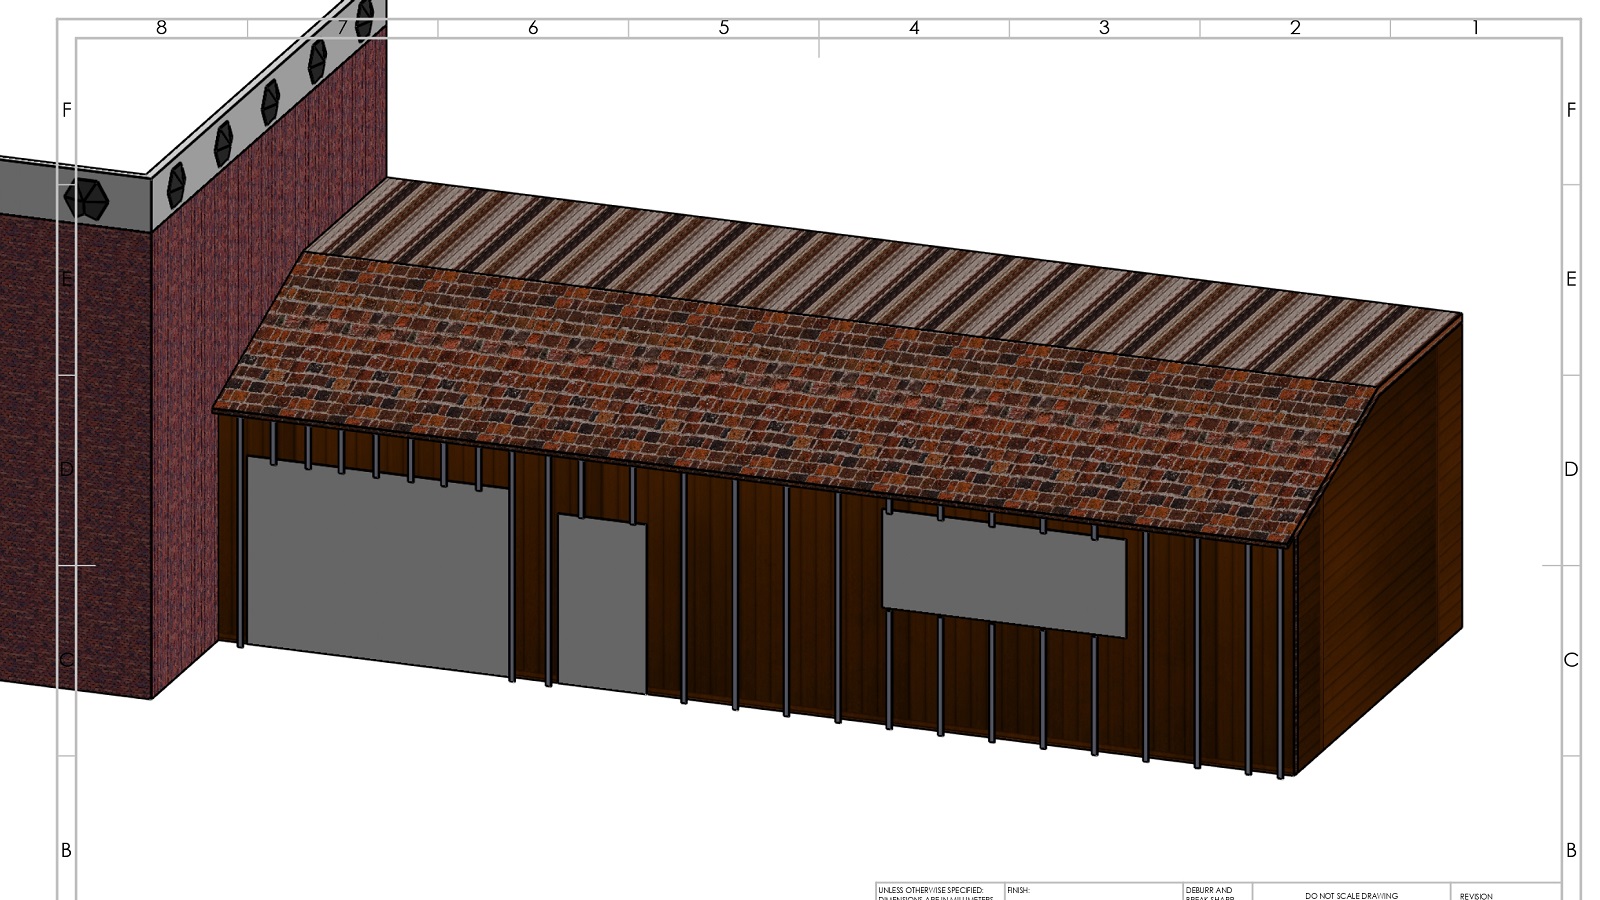1600x900 pixels.
Task: Click the UNLESS OTHERWISE SPECIFIED notes cell
Action: tap(939, 892)
